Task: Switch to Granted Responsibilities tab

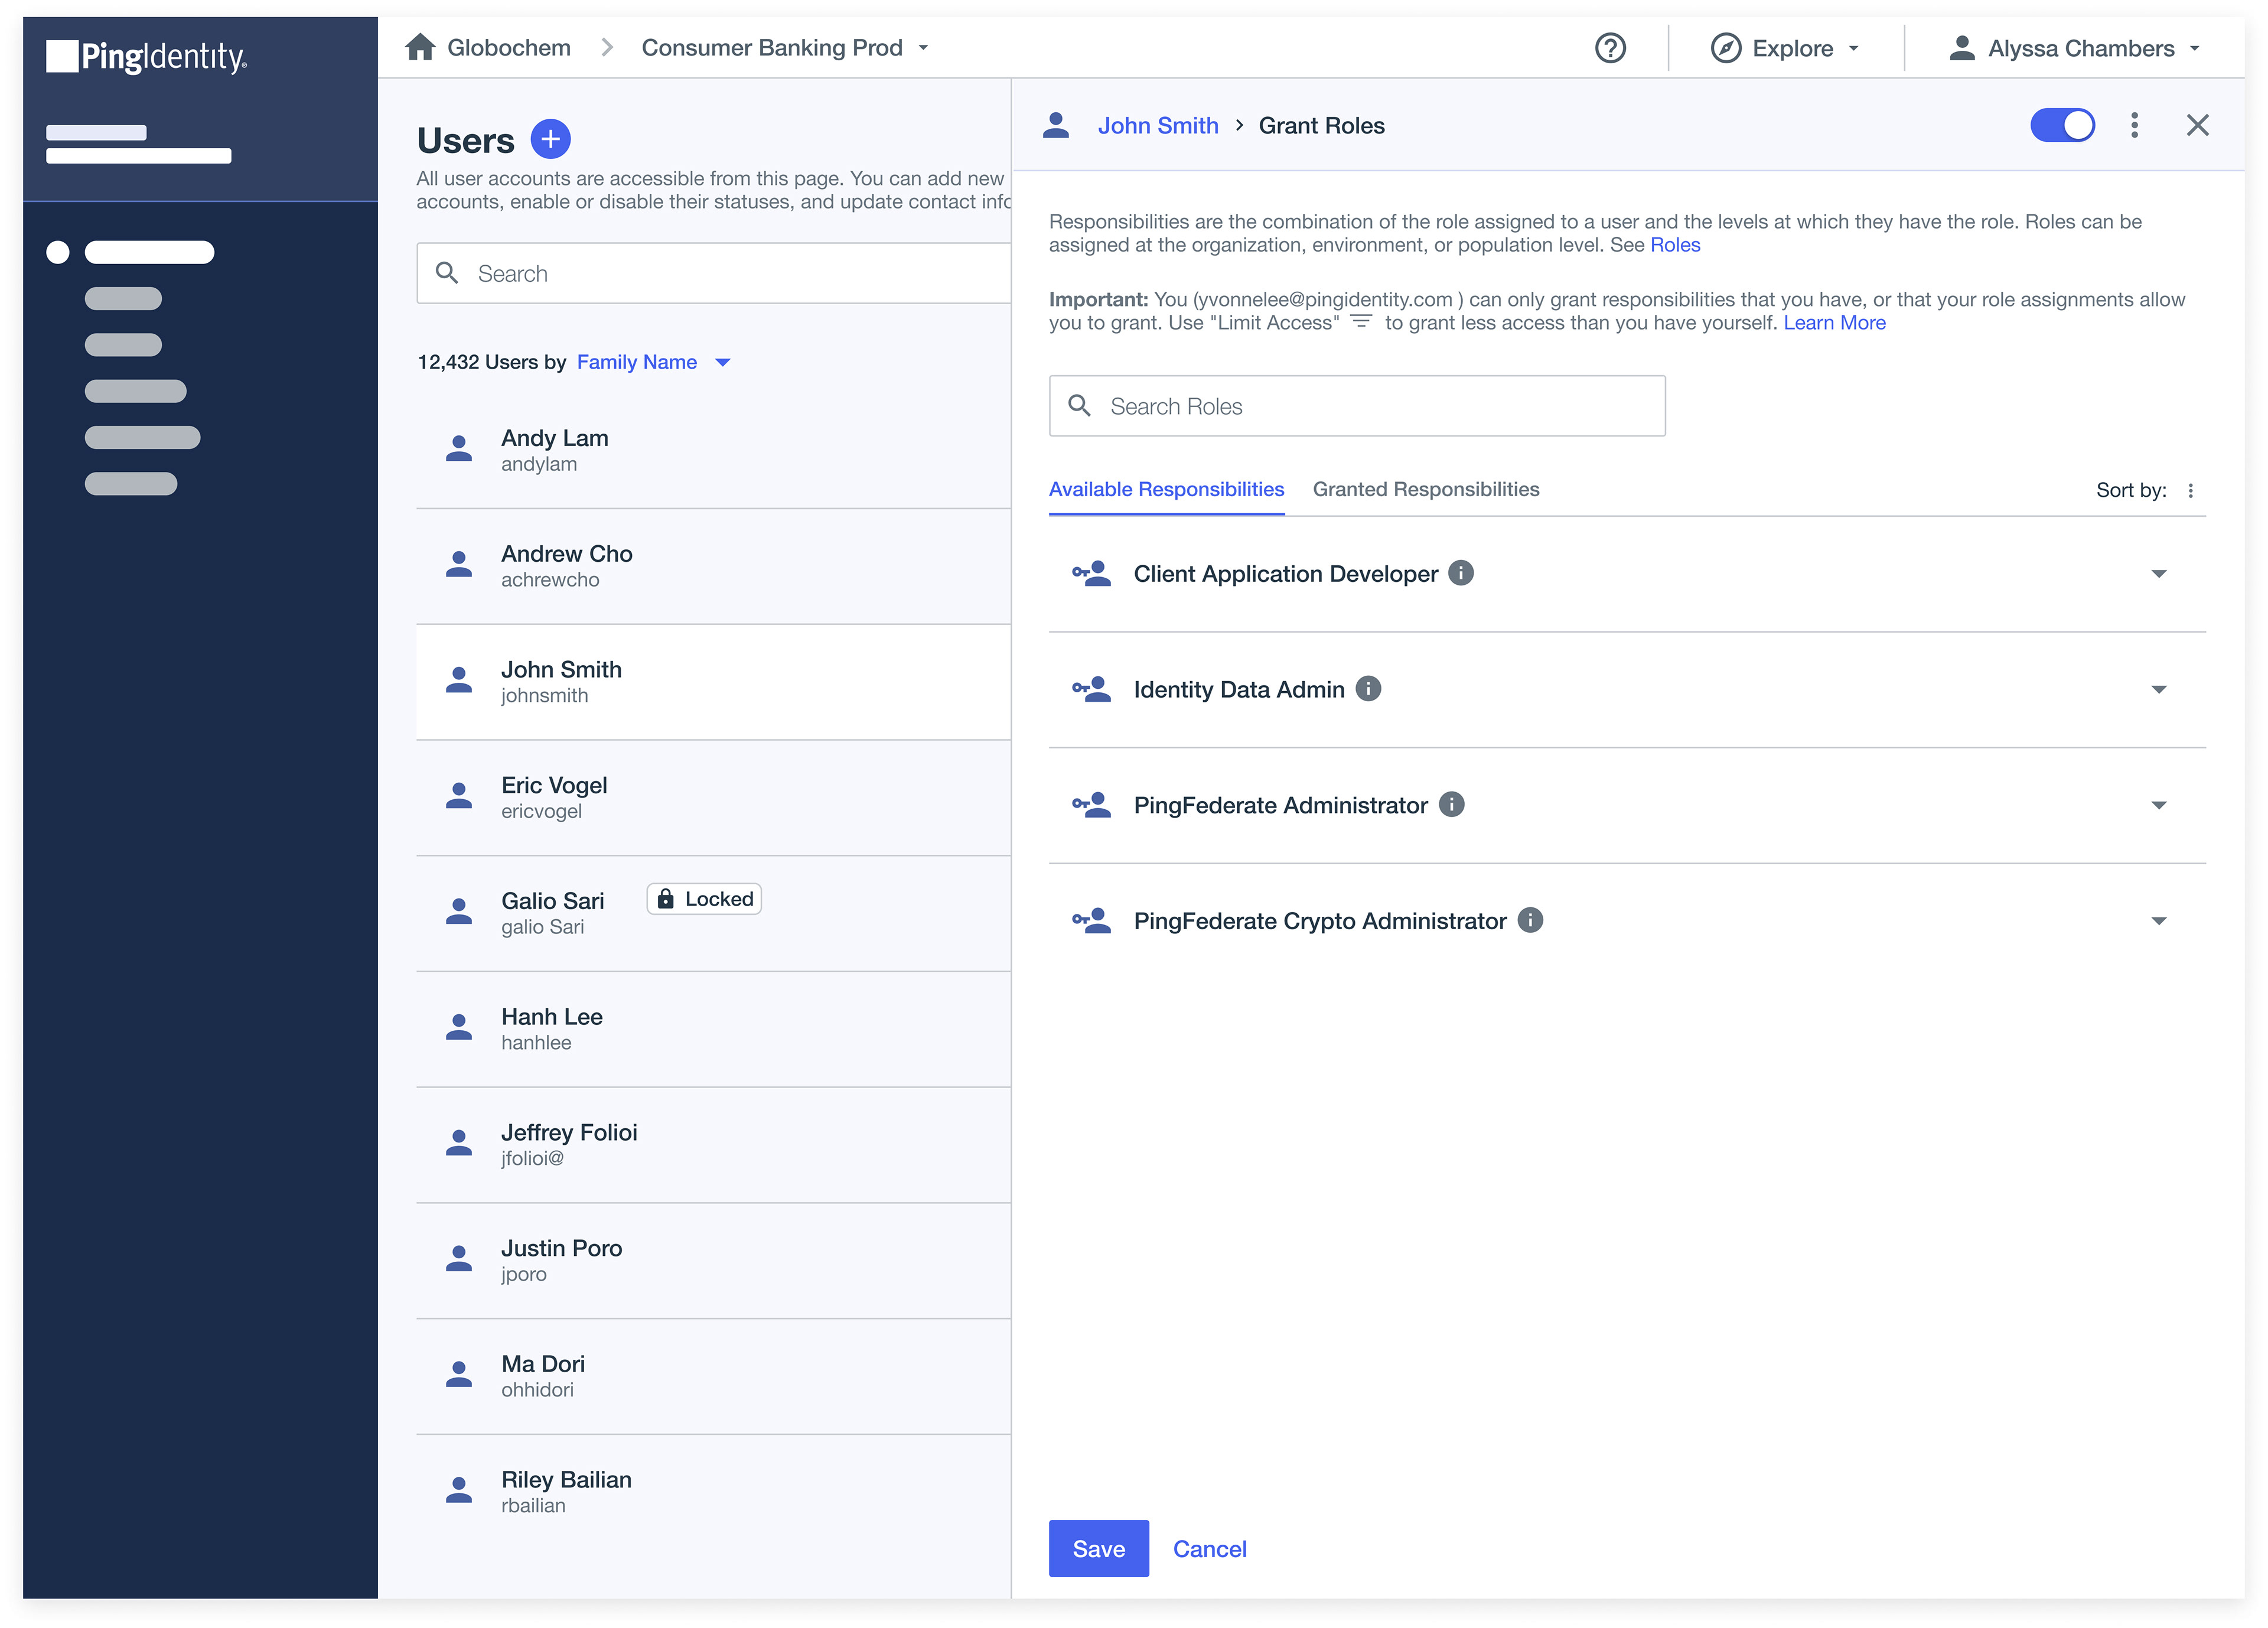Action: (1425, 489)
